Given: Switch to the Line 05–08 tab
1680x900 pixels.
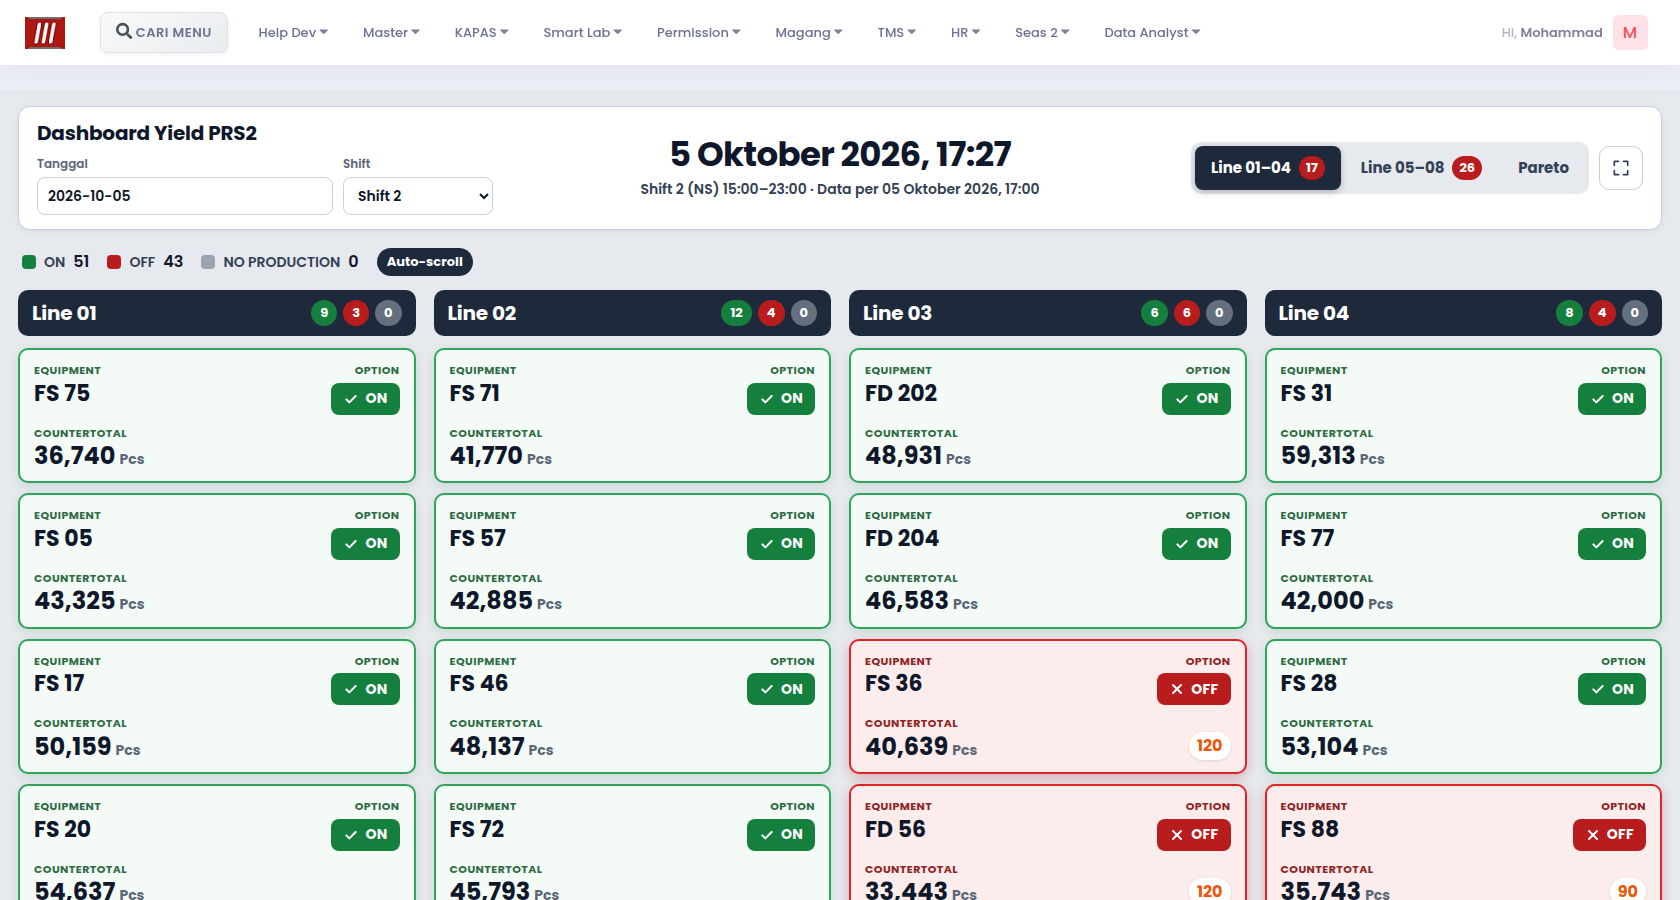Looking at the screenshot, I should pyautogui.click(x=1420, y=168).
